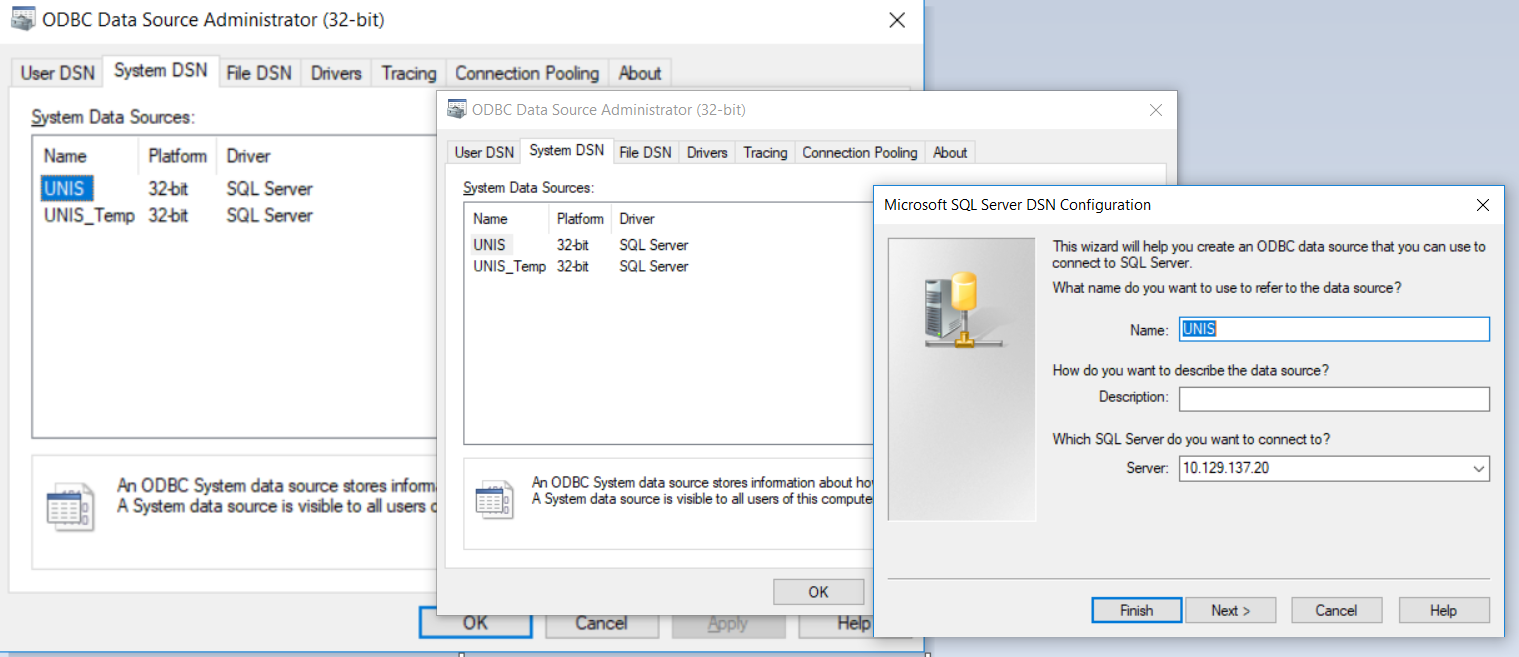Click the Platform column header
1519x657 pixels.
click(579, 218)
